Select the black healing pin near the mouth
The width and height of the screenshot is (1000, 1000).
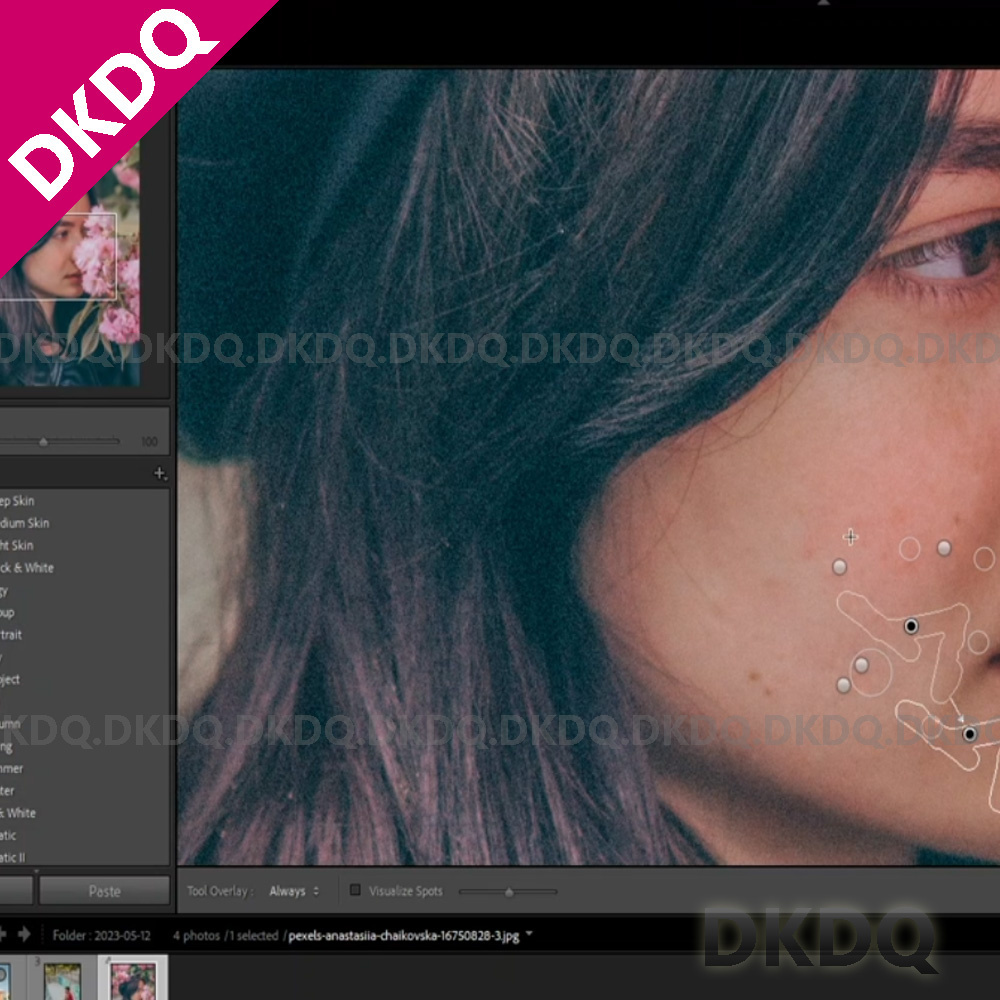click(969, 734)
